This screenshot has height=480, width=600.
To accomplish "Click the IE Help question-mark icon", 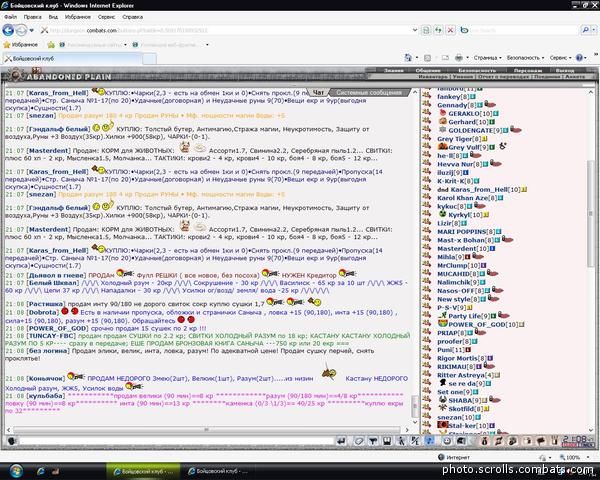I will (579, 58).
